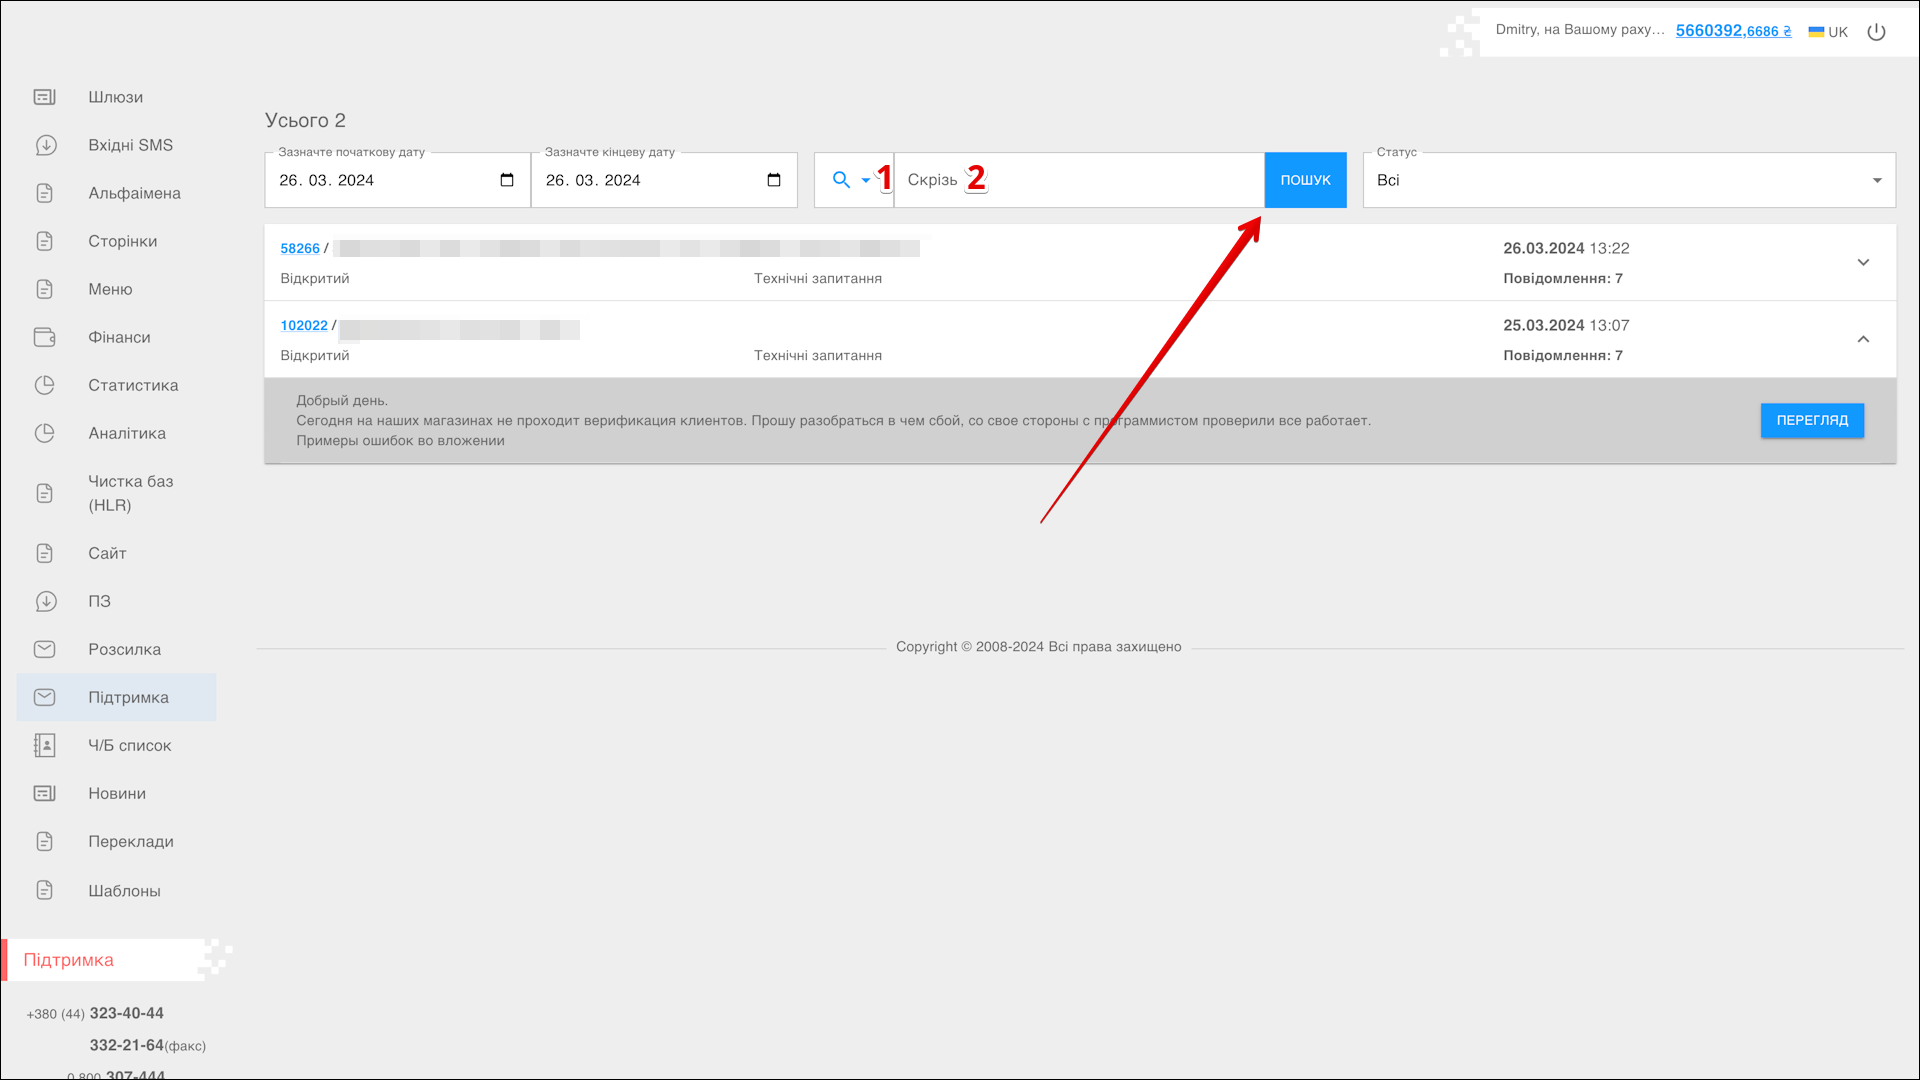Expand ticket 58266 with chevron
The image size is (1920, 1080).
coord(1863,262)
